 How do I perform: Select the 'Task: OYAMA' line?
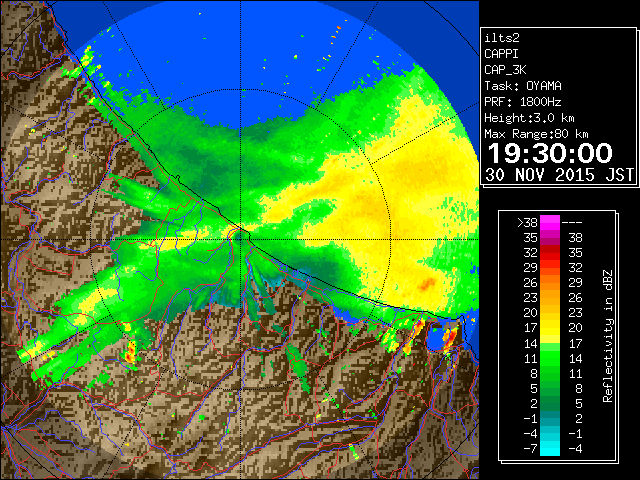(x=523, y=86)
